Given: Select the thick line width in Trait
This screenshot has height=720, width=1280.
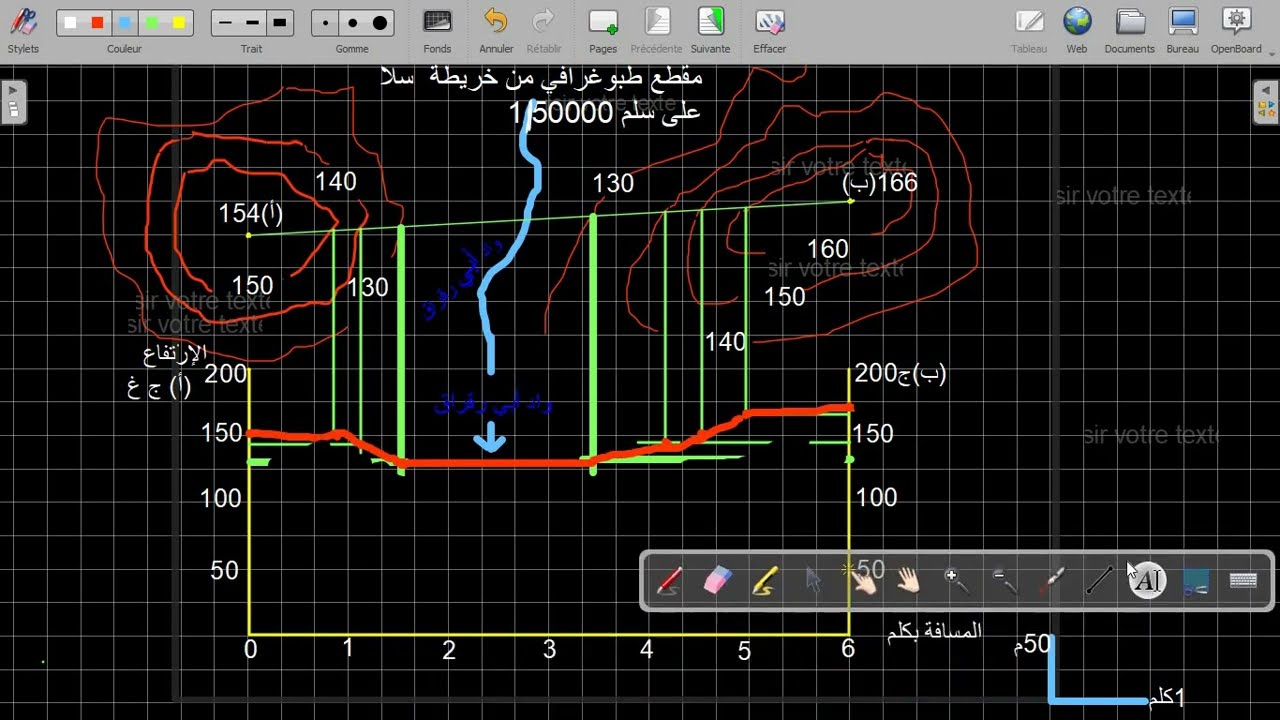Looking at the screenshot, I should click(279, 22).
